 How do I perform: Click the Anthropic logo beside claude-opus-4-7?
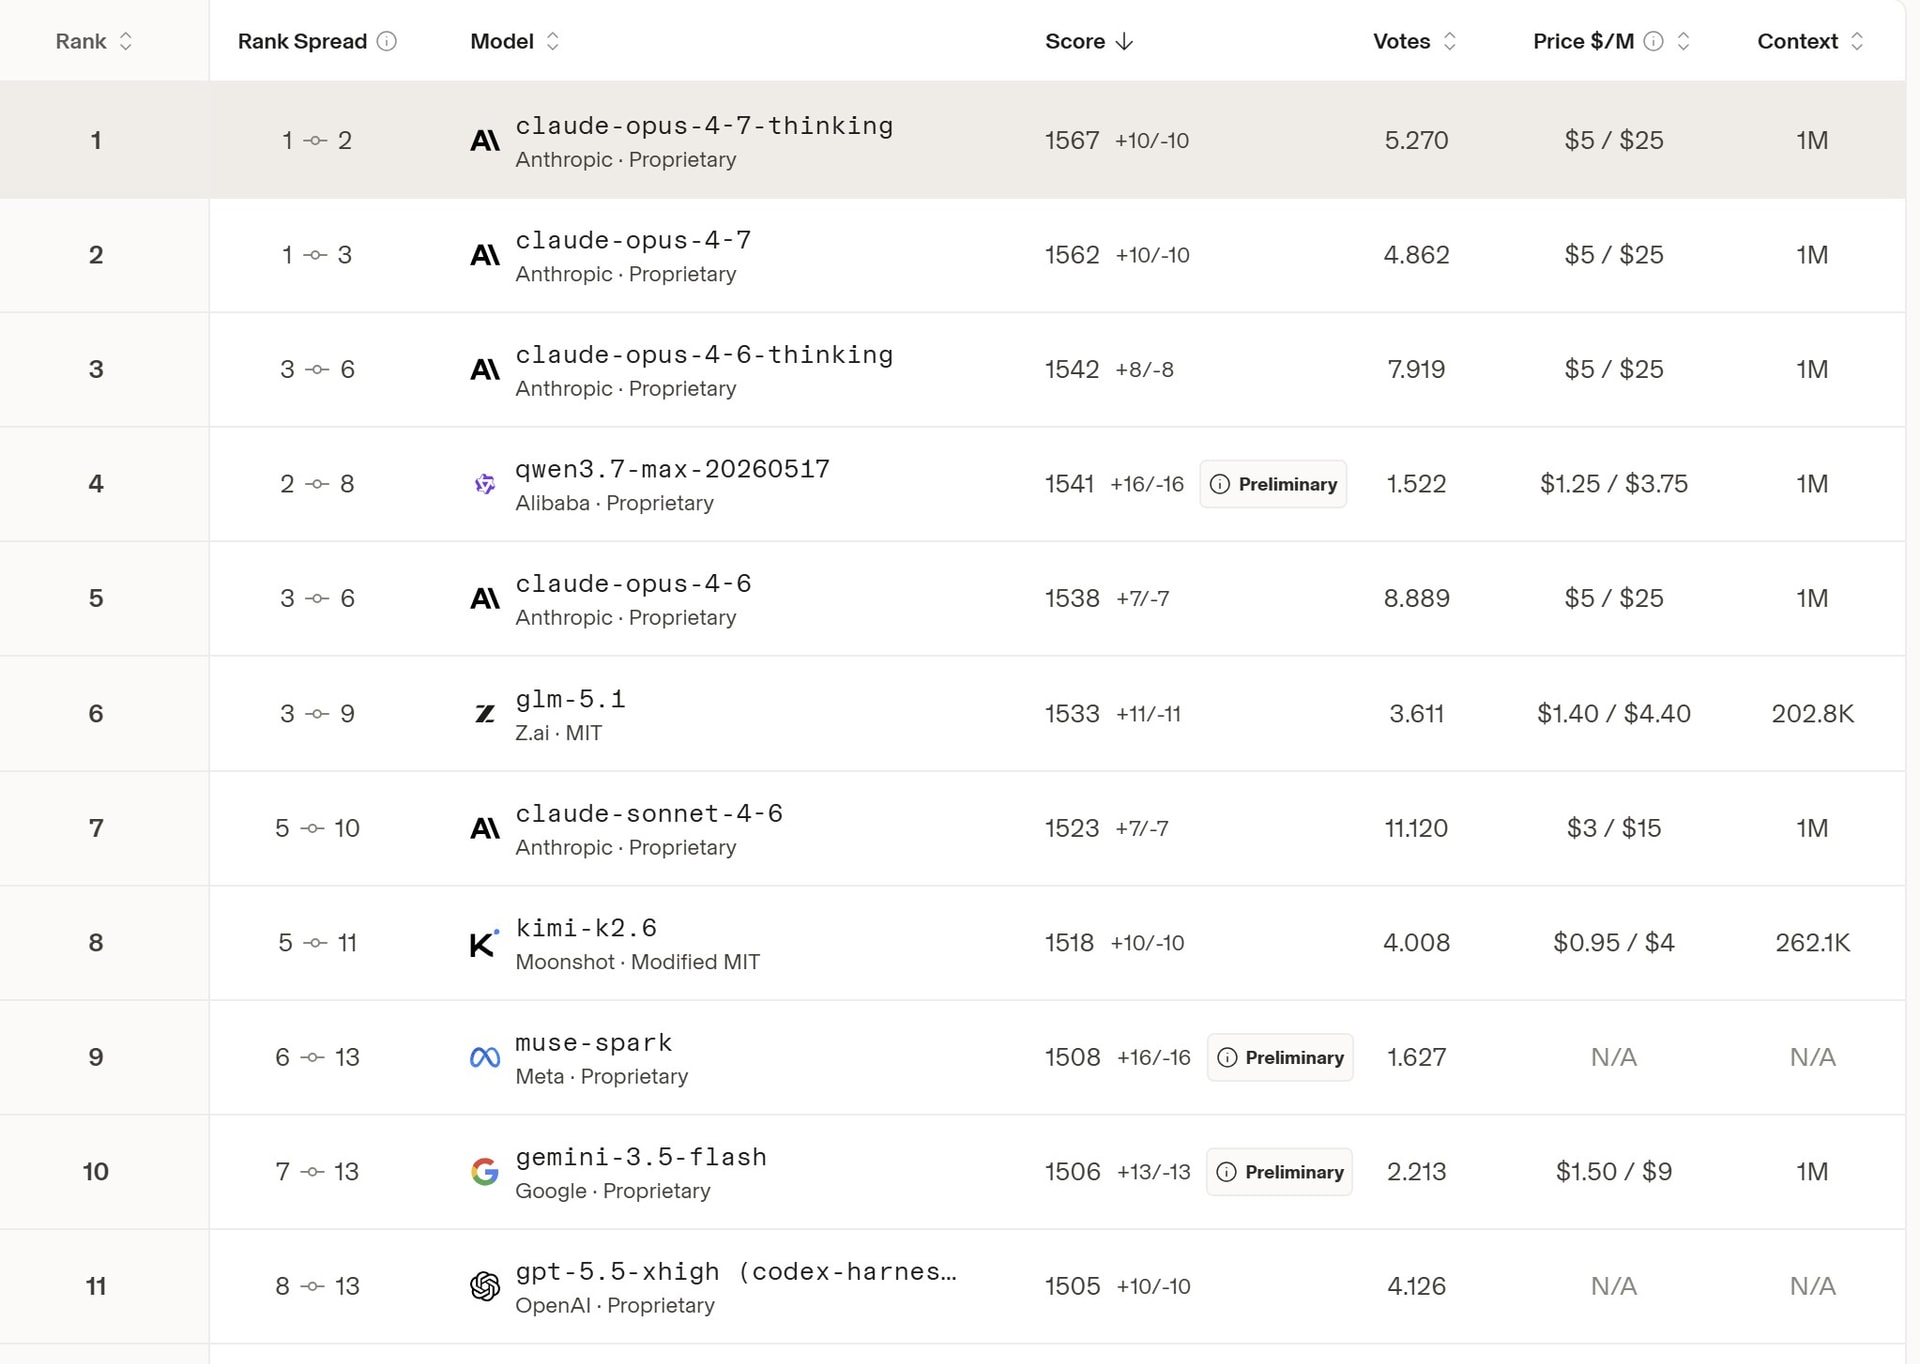click(485, 256)
